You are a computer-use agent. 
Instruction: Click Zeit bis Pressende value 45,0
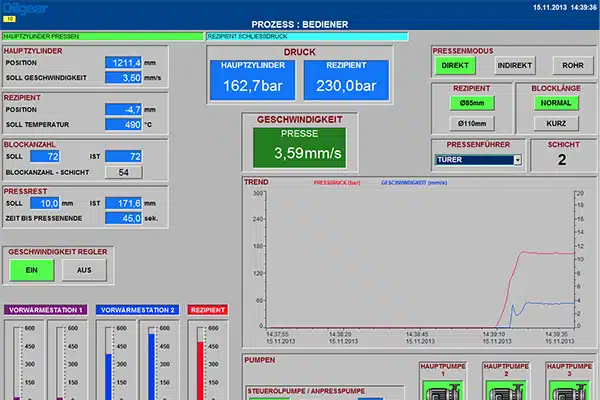(x=123, y=218)
